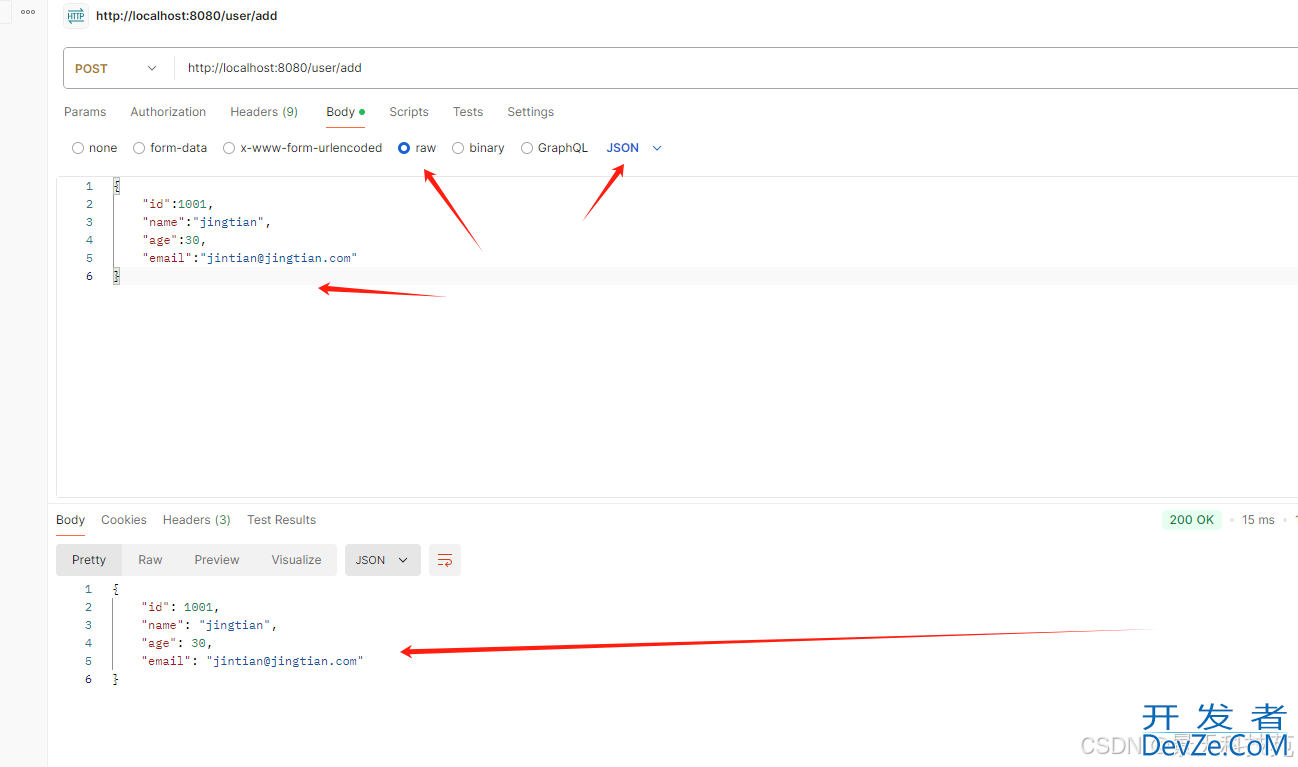Click line number 1 in response viewer
The image size is (1298, 767).
[x=88, y=589]
